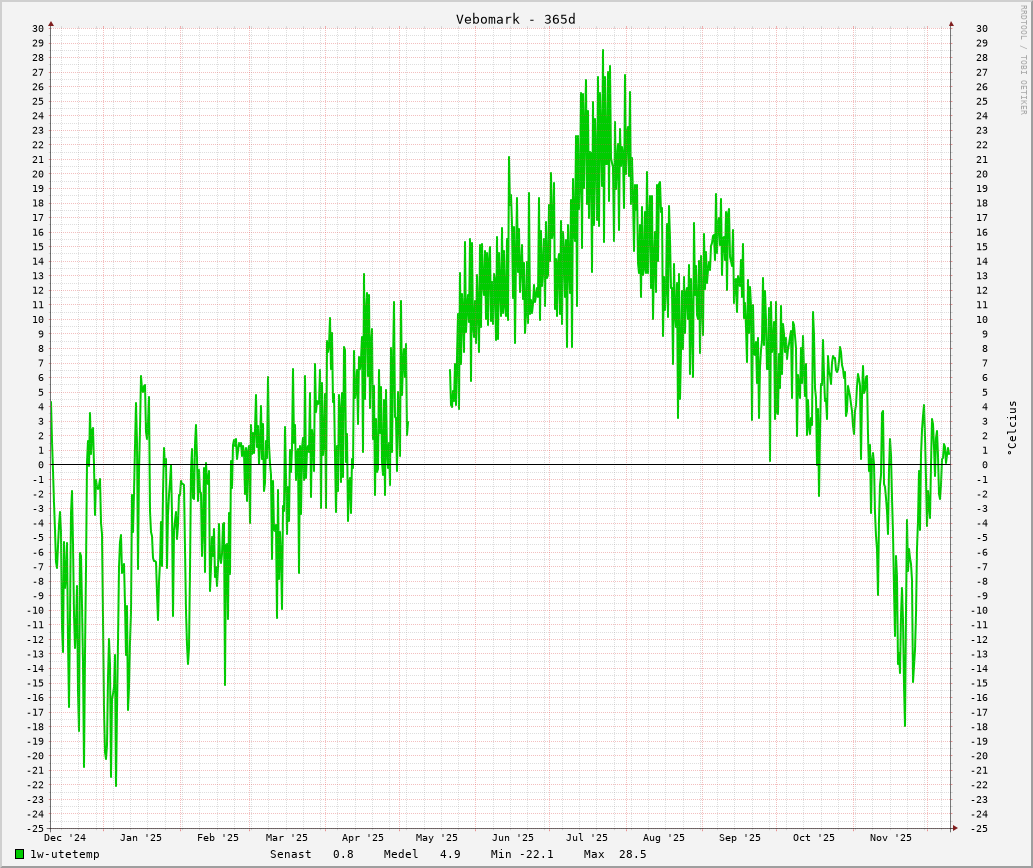Click the 1w-utetemp legend label
This screenshot has height=868, width=1033.
[65, 854]
